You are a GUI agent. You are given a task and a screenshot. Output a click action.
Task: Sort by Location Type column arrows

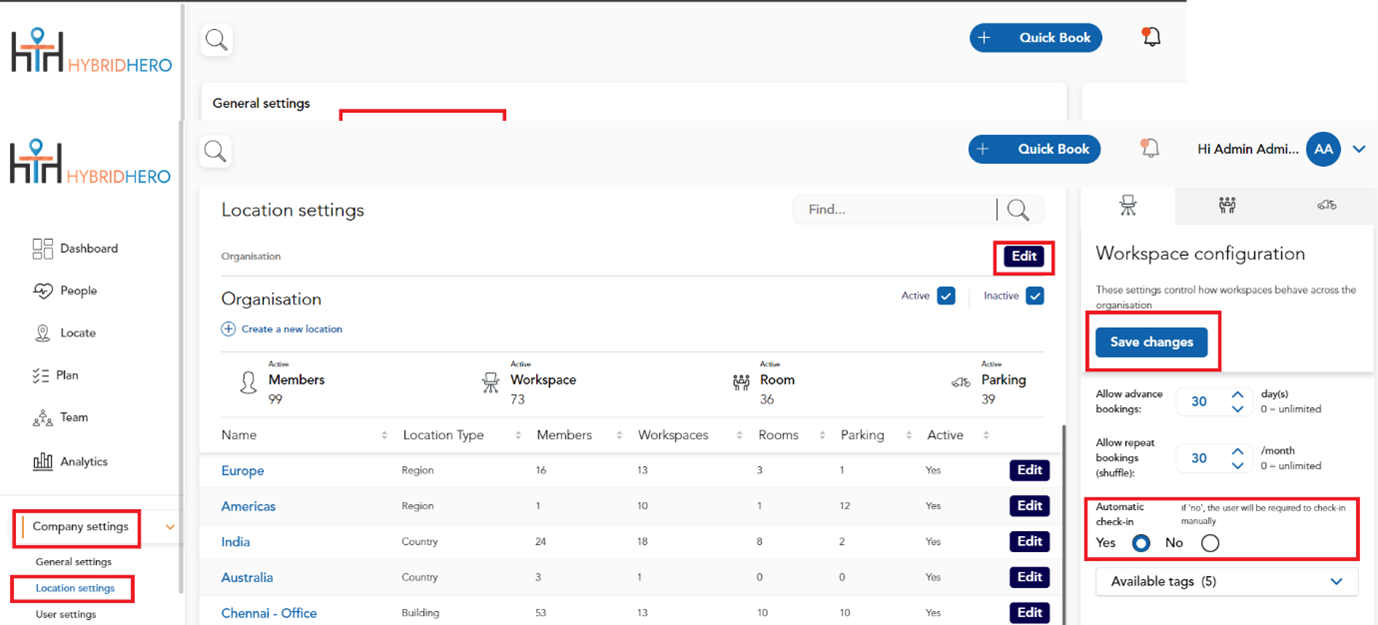tap(518, 436)
